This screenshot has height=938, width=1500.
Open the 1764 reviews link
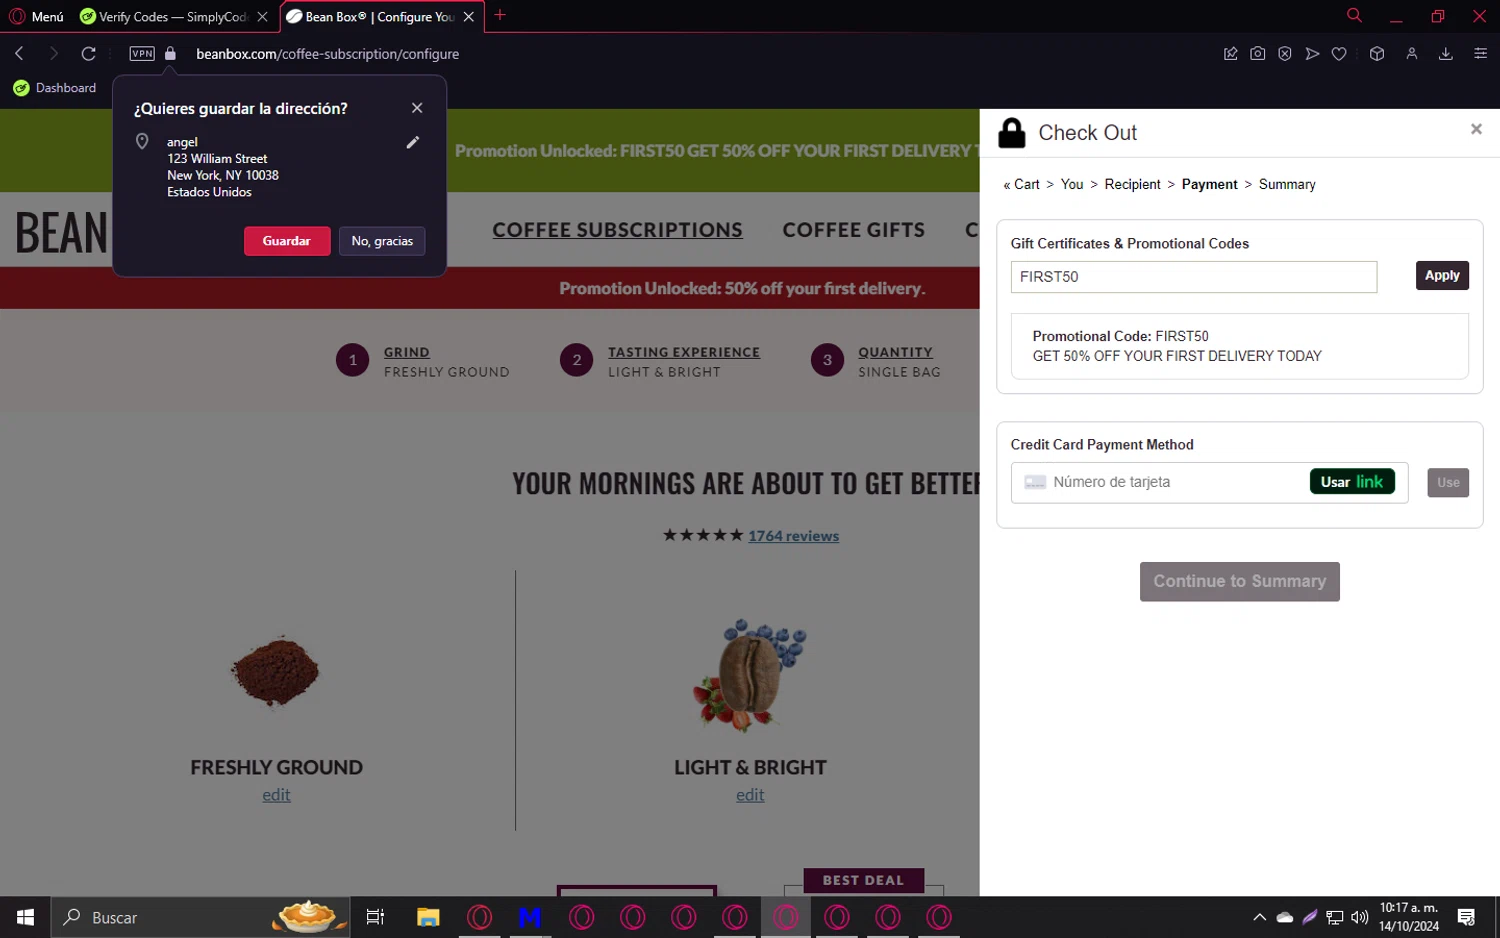[793, 536]
